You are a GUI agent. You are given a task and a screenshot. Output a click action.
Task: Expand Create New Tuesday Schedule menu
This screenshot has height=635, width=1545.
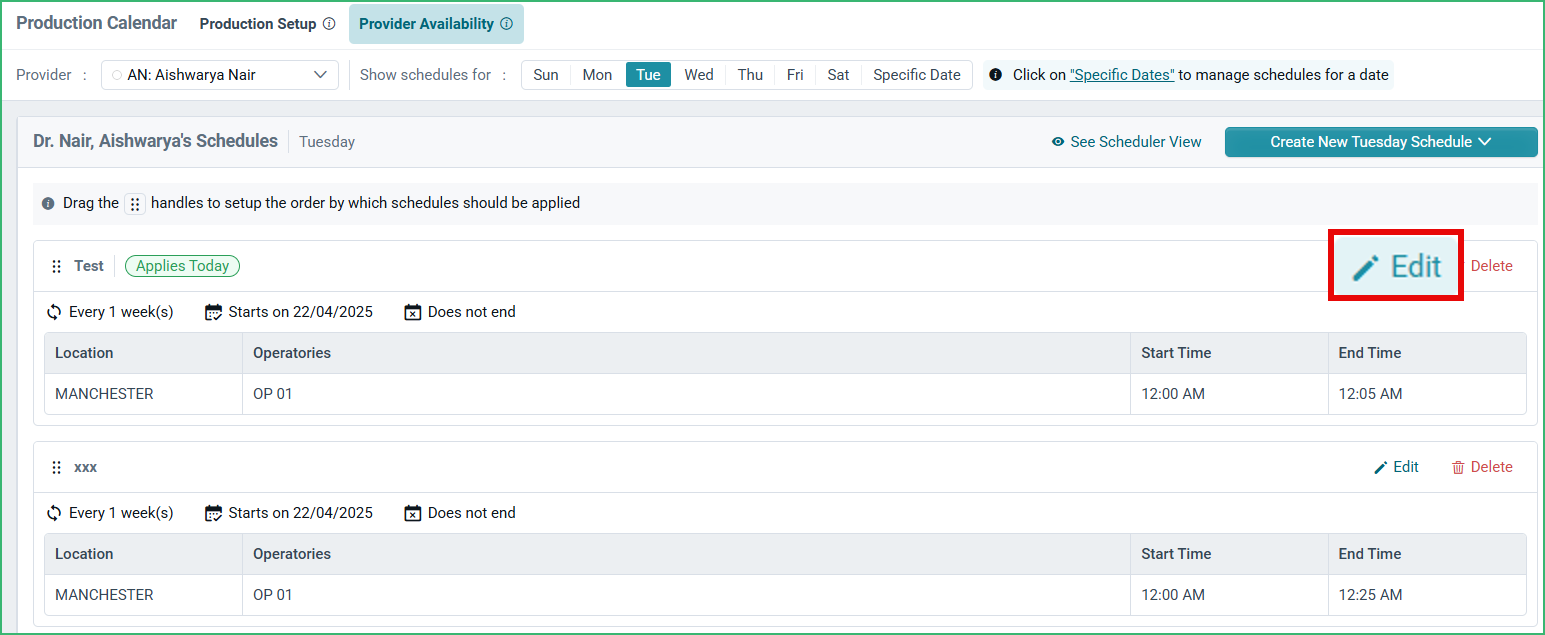[1381, 142]
